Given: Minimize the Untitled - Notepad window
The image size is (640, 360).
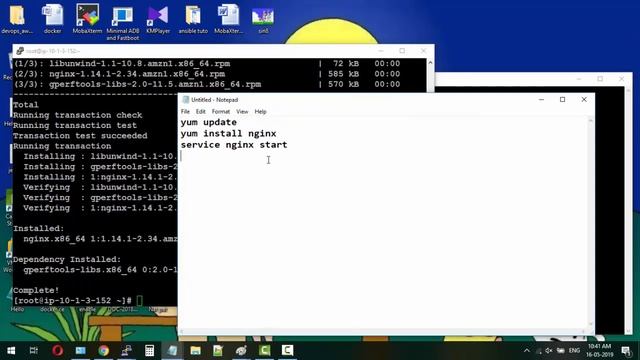Looking at the screenshot, I should pos(541,100).
